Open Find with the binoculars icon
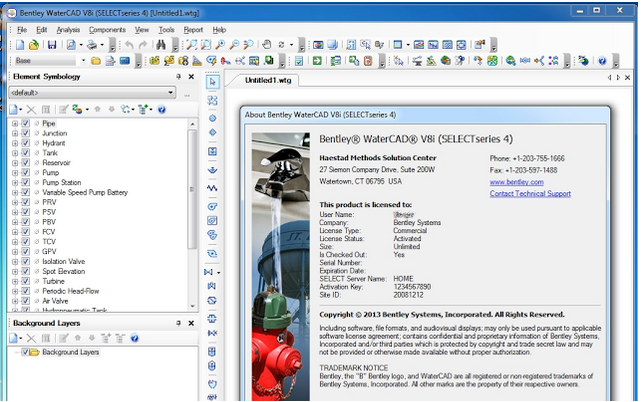 pyautogui.click(x=160, y=45)
